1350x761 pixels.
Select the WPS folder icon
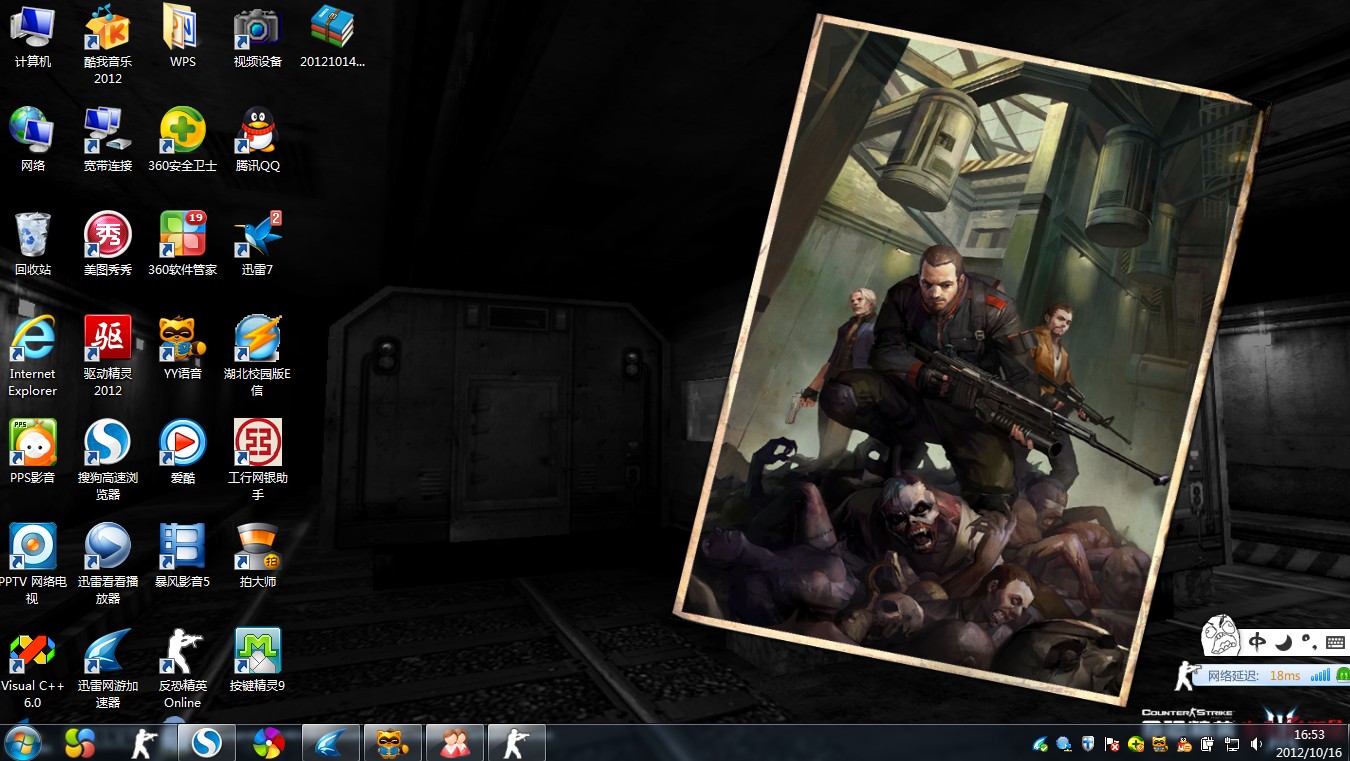point(183,37)
